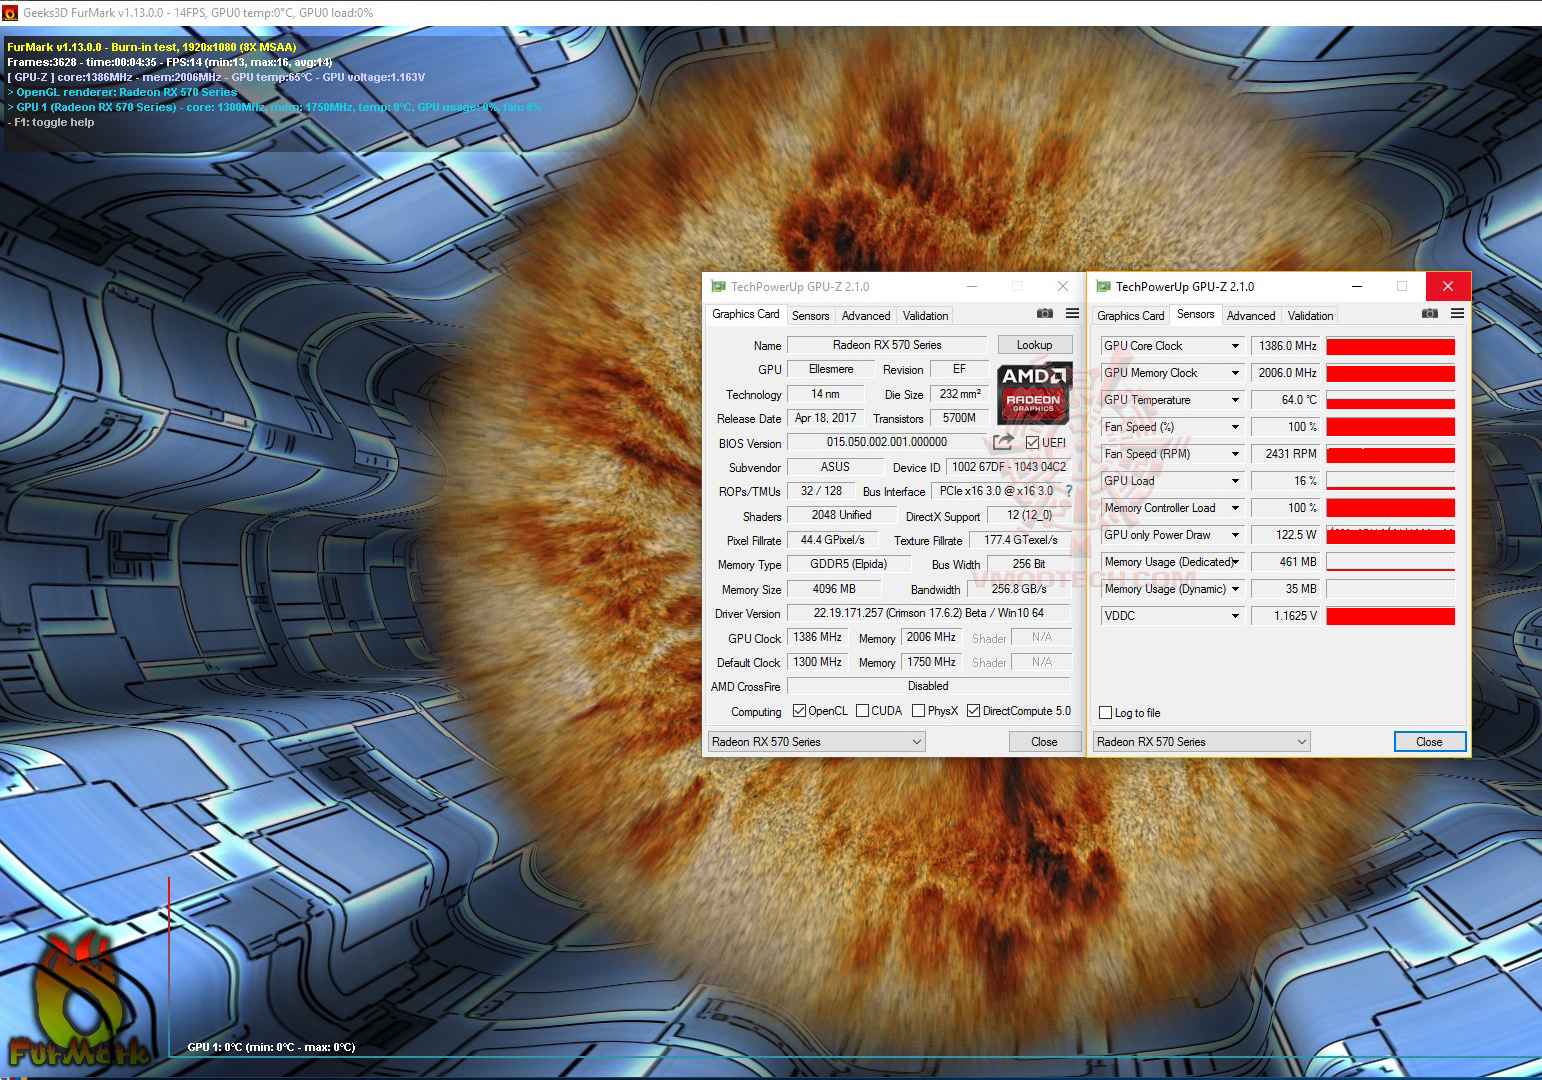
Task: Toggle the OpenCL checkbox
Action: (799, 711)
